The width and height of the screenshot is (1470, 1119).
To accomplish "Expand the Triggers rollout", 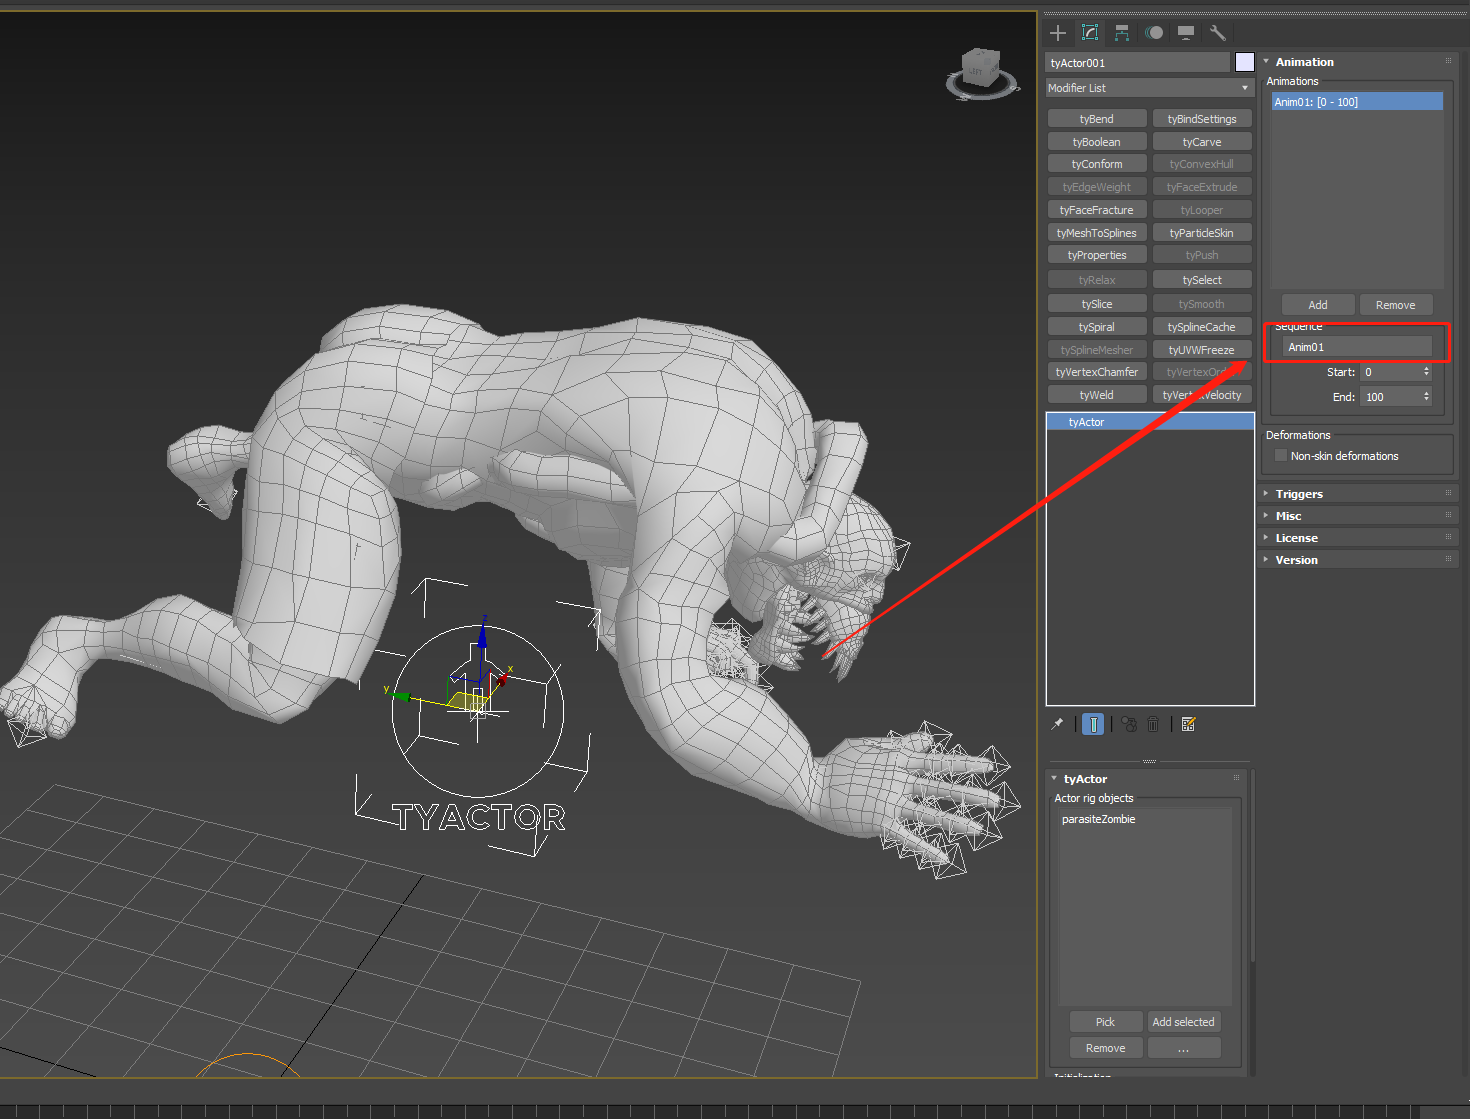I will tap(1299, 494).
